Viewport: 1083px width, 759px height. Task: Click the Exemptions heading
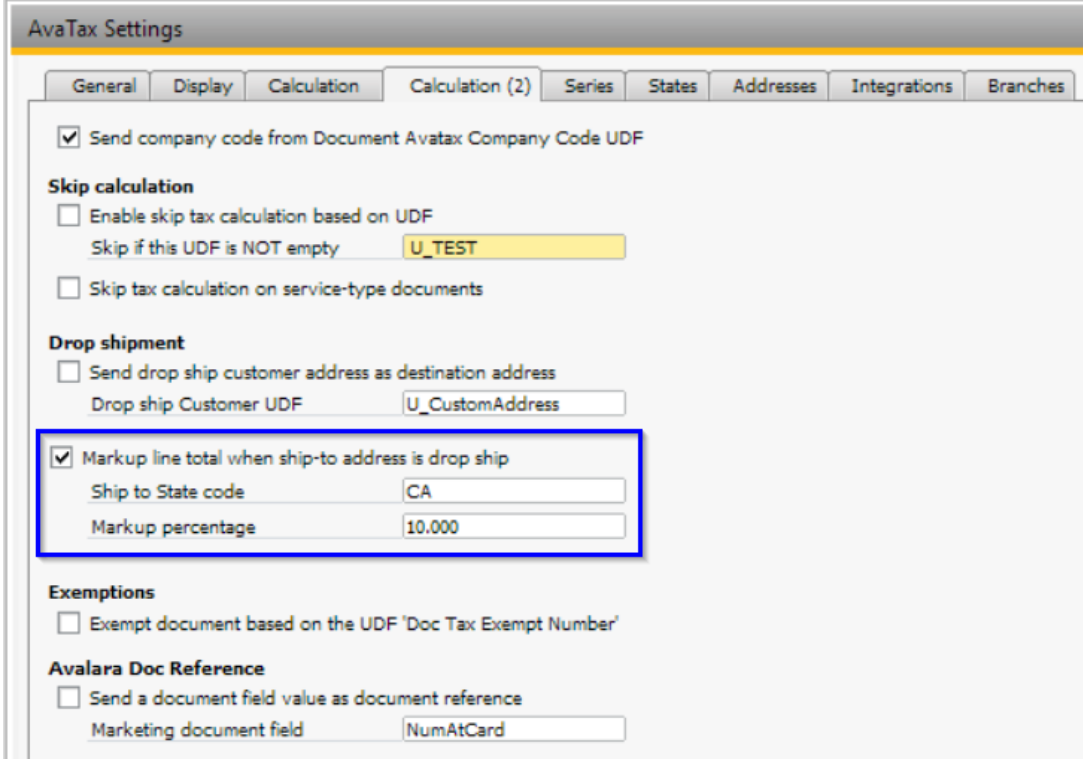point(102,593)
